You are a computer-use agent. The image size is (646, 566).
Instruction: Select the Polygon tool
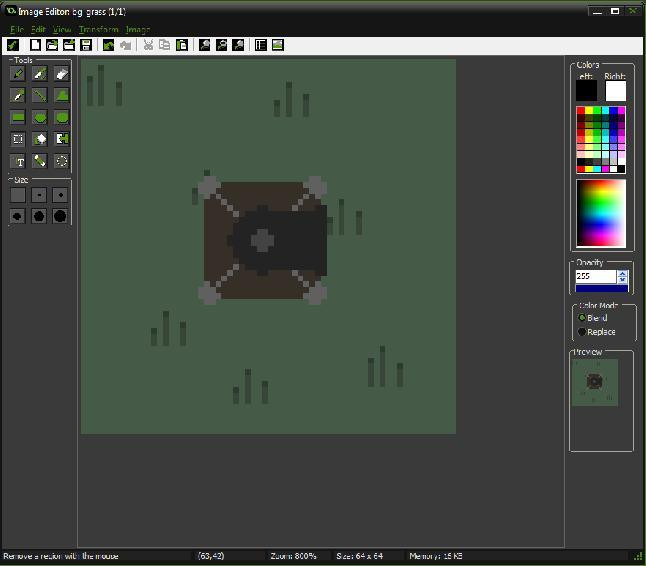pyautogui.click(x=61, y=96)
